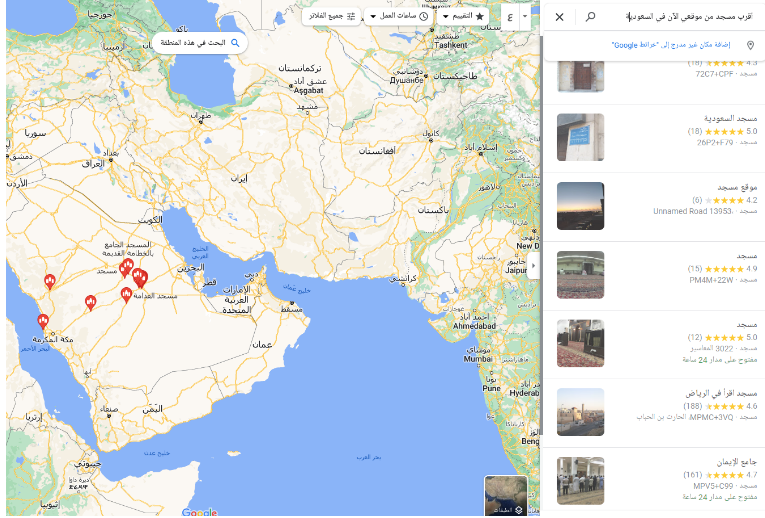Expand the small arrow next to ع button
The image size is (765, 518).
(x=525, y=16)
